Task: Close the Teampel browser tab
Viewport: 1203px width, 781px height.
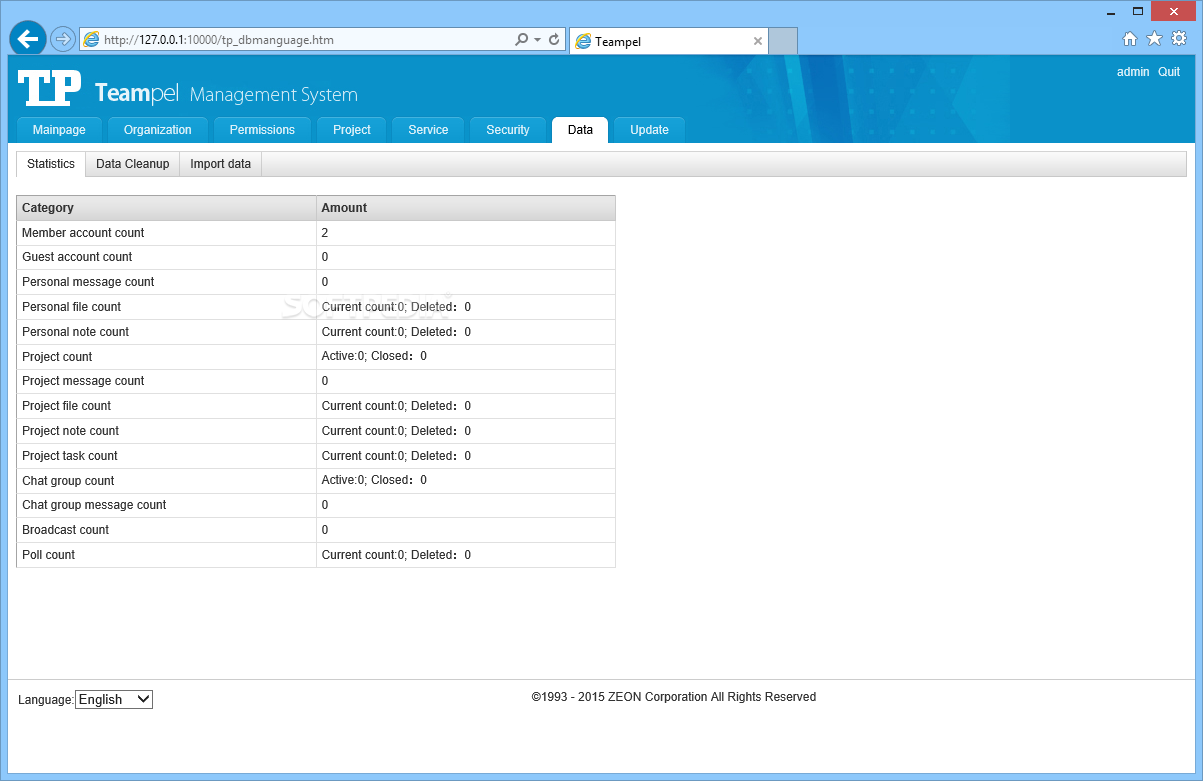Action: point(758,41)
